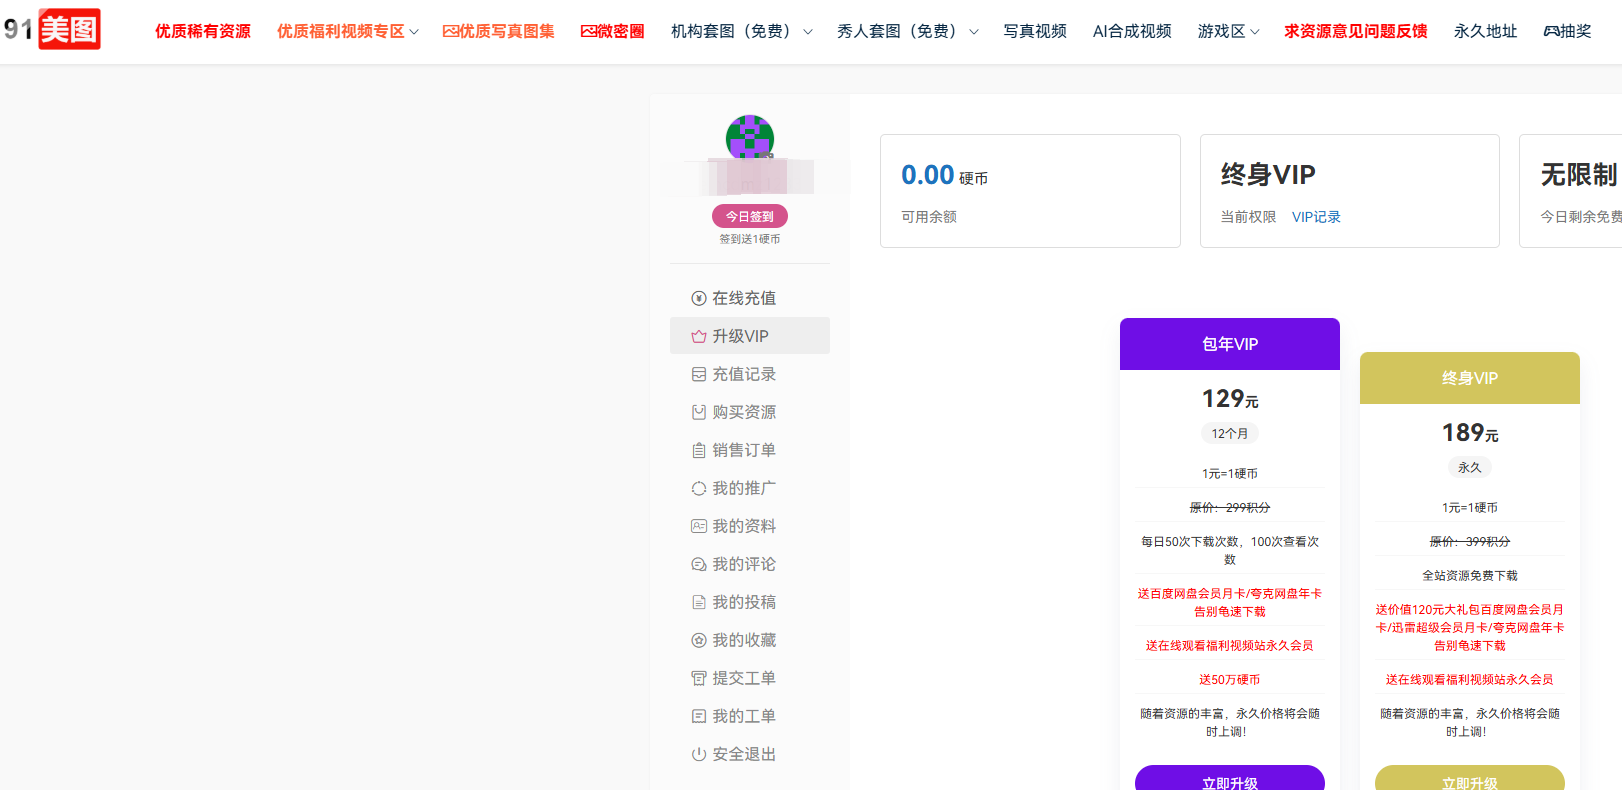Click the 我的投稿 document icon
The width and height of the screenshot is (1622, 790).
point(699,602)
